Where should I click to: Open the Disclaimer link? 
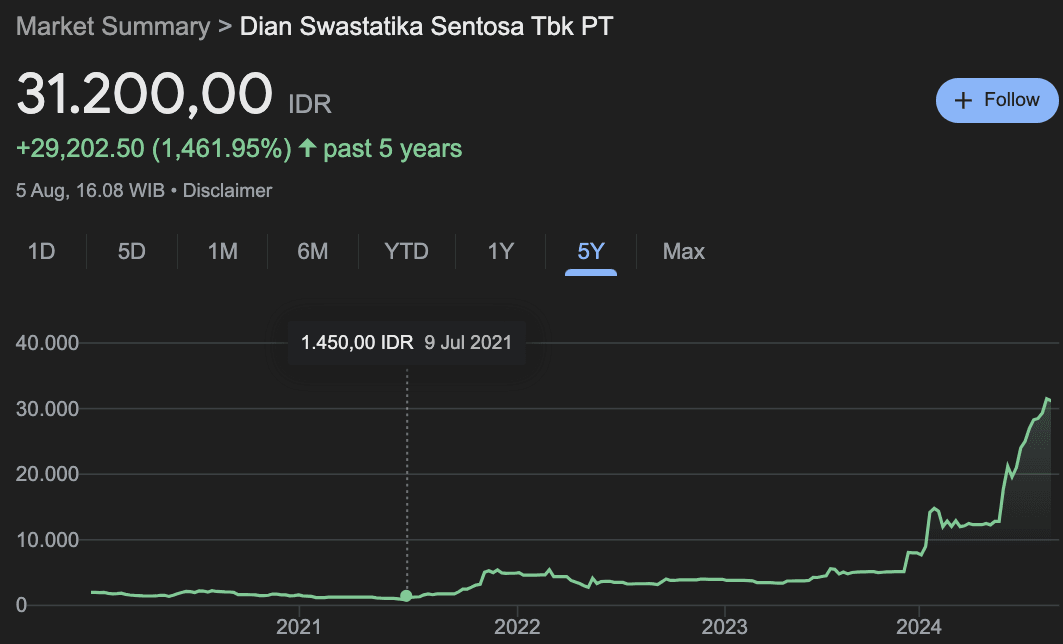click(227, 190)
